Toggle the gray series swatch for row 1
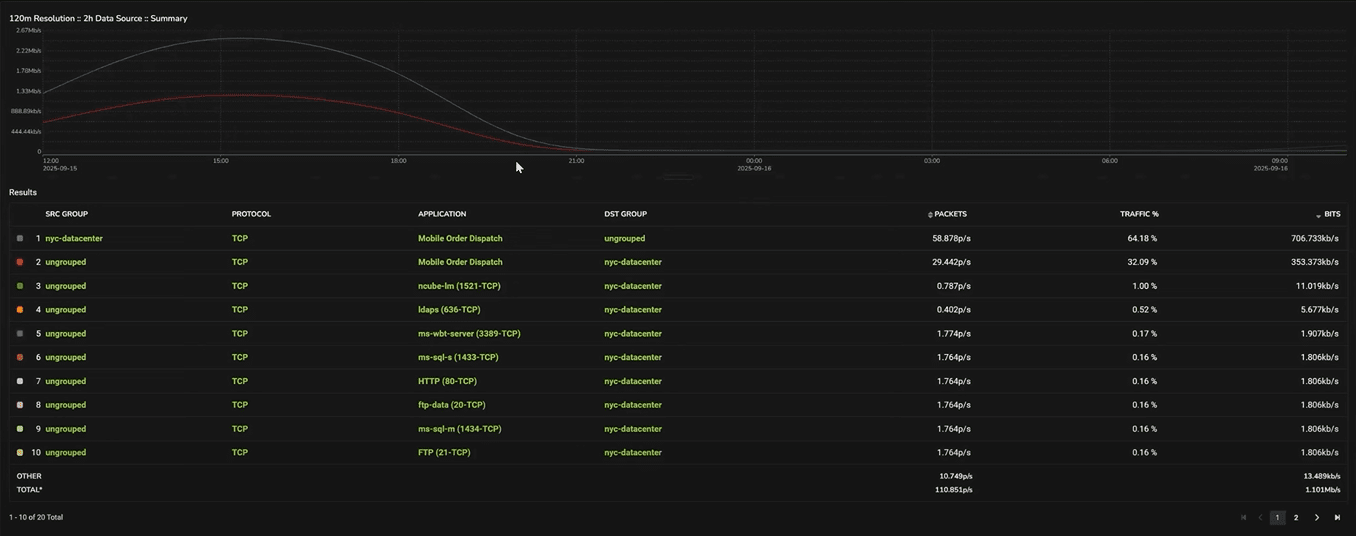The width and height of the screenshot is (1356, 536). click(x=20, y=238)
